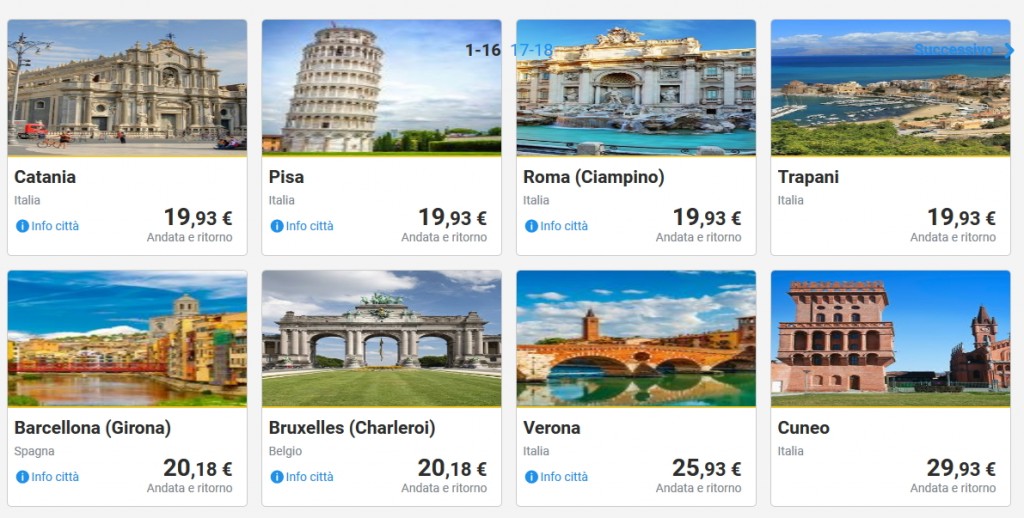Select the Verona bridge photo

636,338
